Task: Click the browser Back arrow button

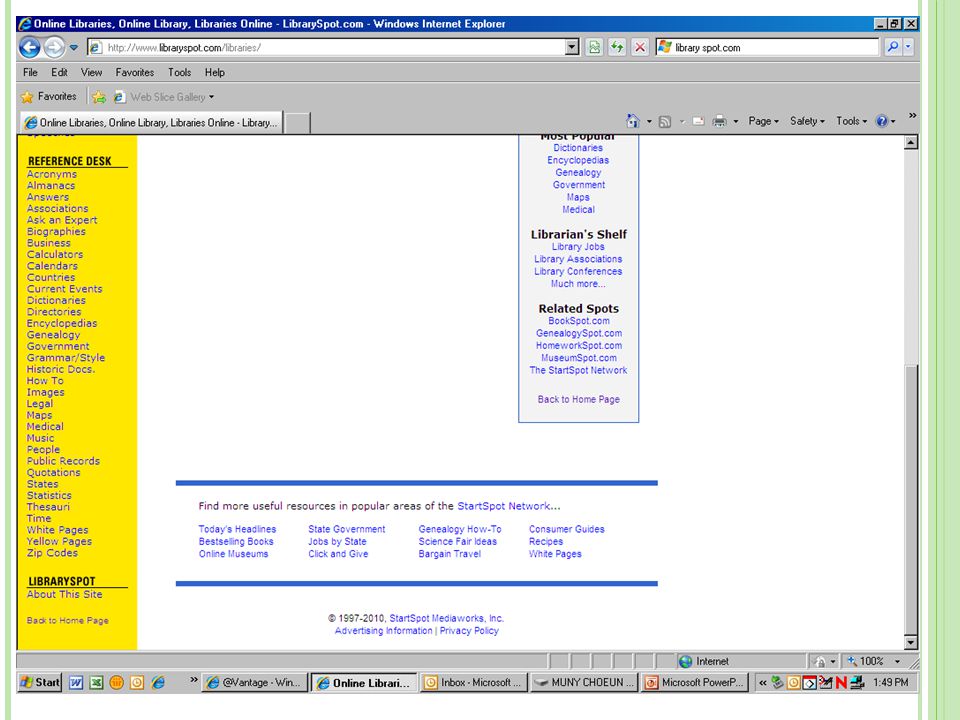Action: (x=29, y=47)
